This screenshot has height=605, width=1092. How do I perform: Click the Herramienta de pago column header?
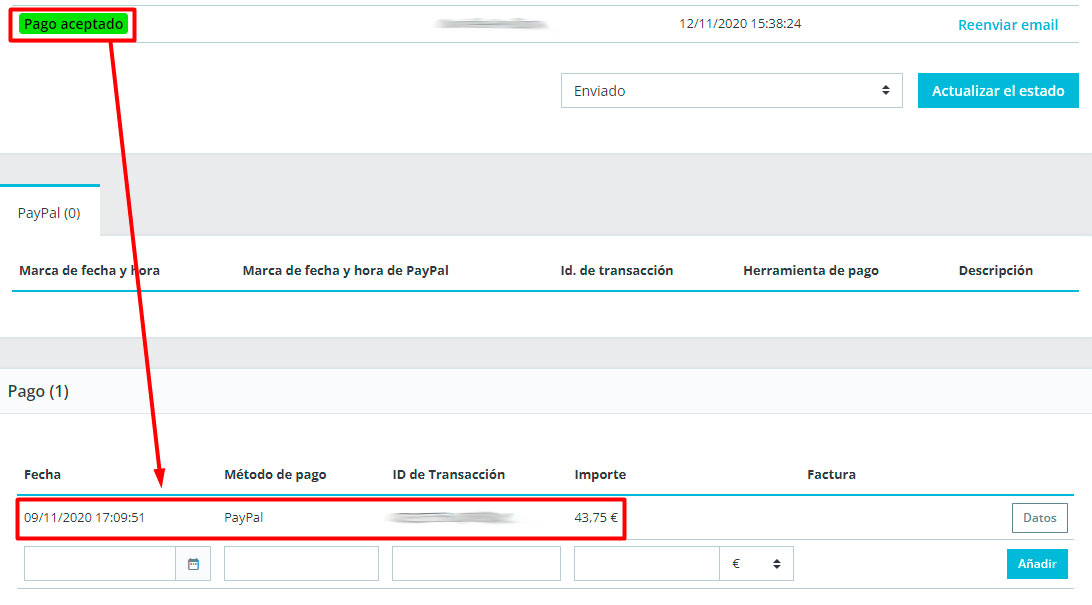pos(811,270)
